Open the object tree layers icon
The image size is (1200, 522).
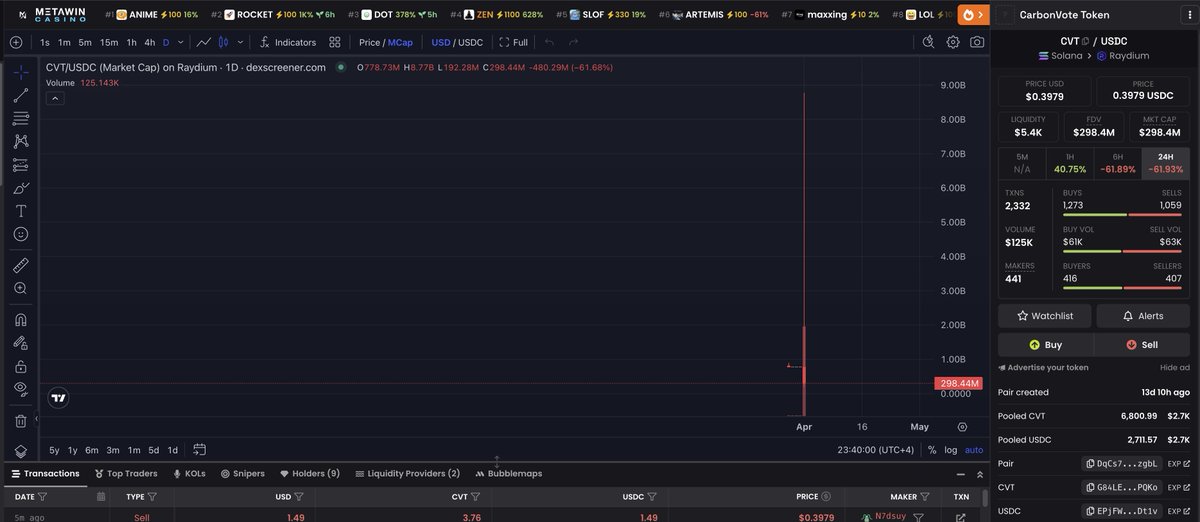21,451
